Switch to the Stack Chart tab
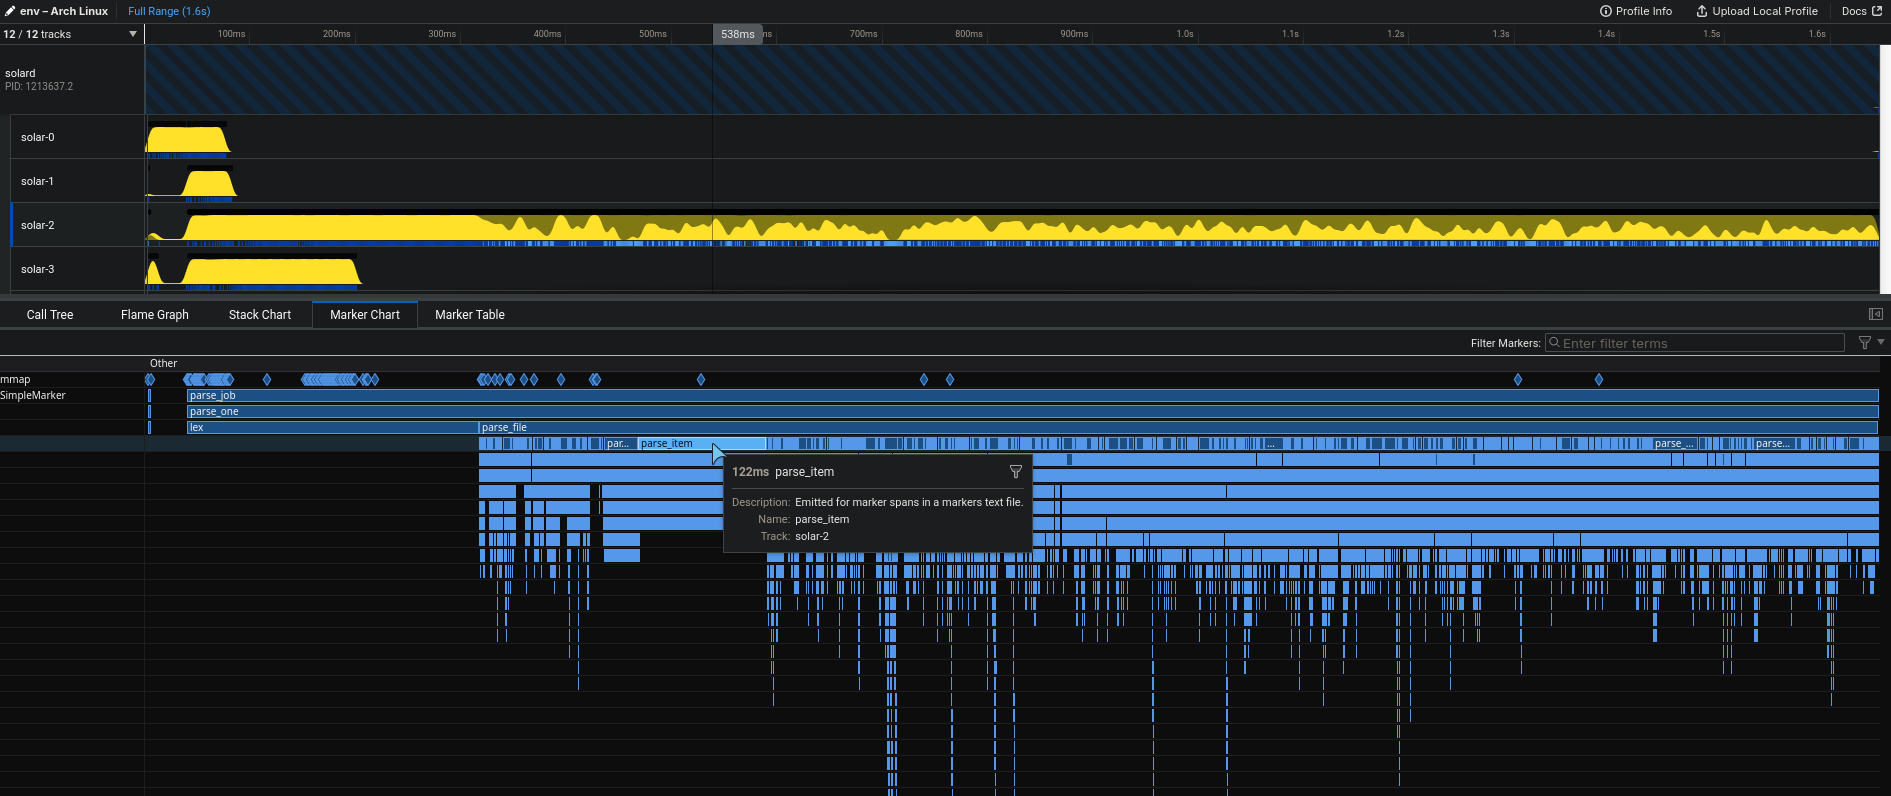Screen dimensions: 1891x796 260,314
